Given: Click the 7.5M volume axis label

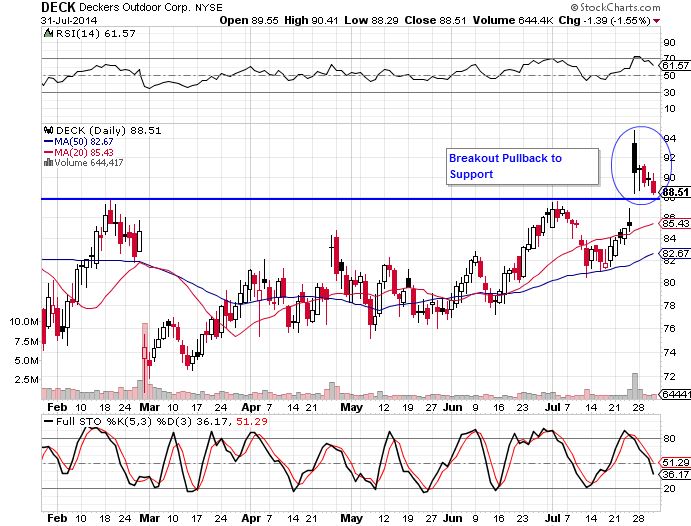Looking at the screenshot, I should tap(26, 341).
